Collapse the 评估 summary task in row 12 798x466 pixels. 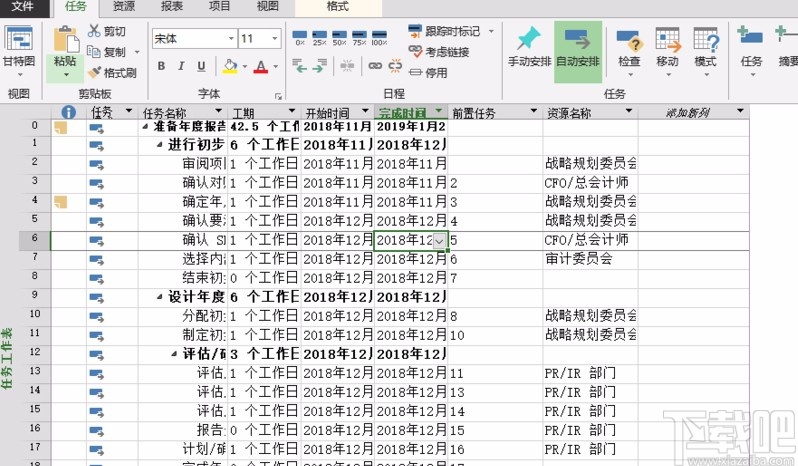pyautogui.click(x=174, y=354)
